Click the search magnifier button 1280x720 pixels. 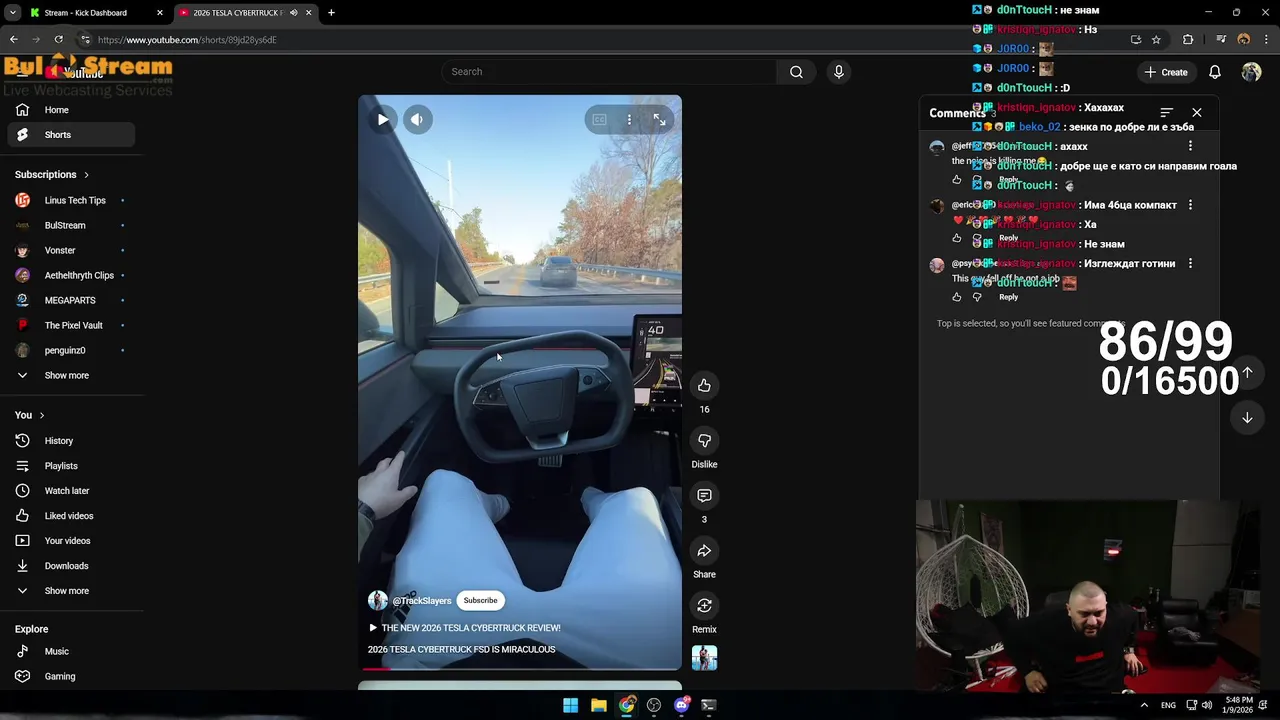(796, 72)
